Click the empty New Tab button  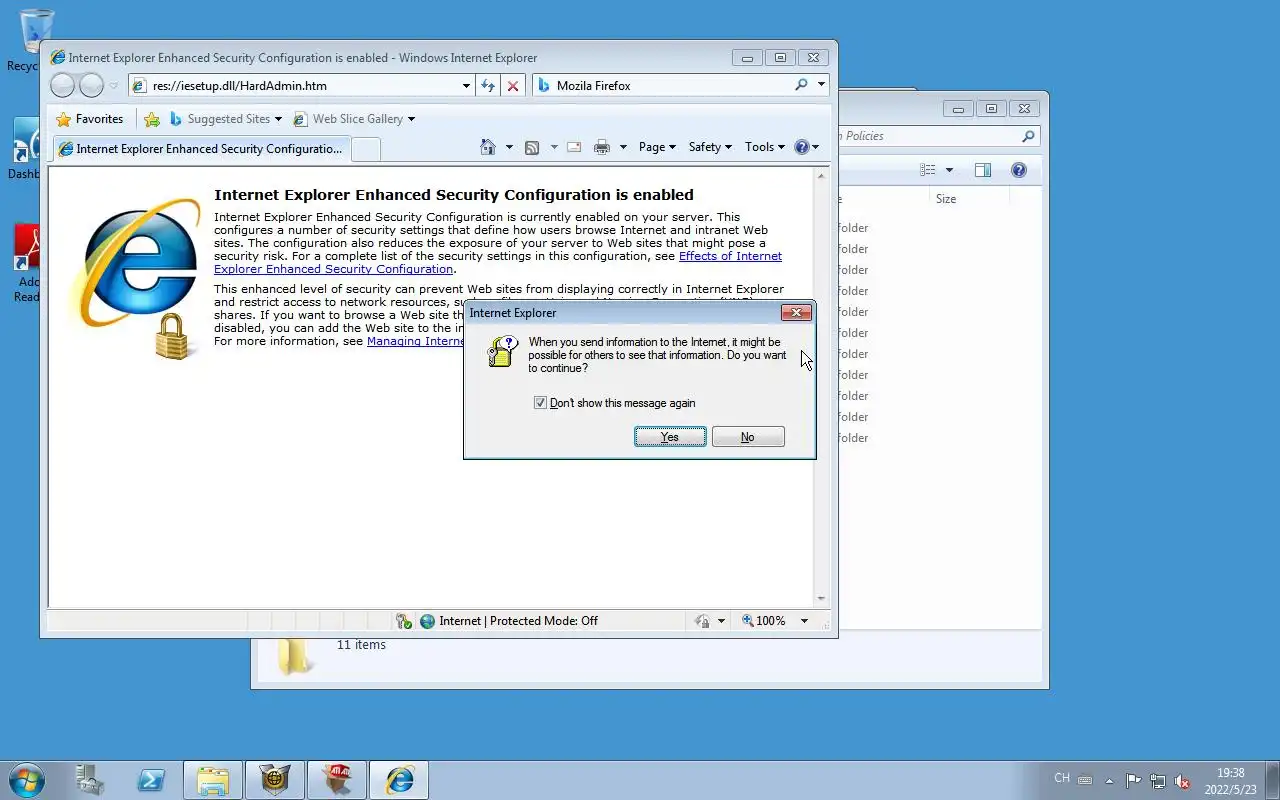(366, 149)
